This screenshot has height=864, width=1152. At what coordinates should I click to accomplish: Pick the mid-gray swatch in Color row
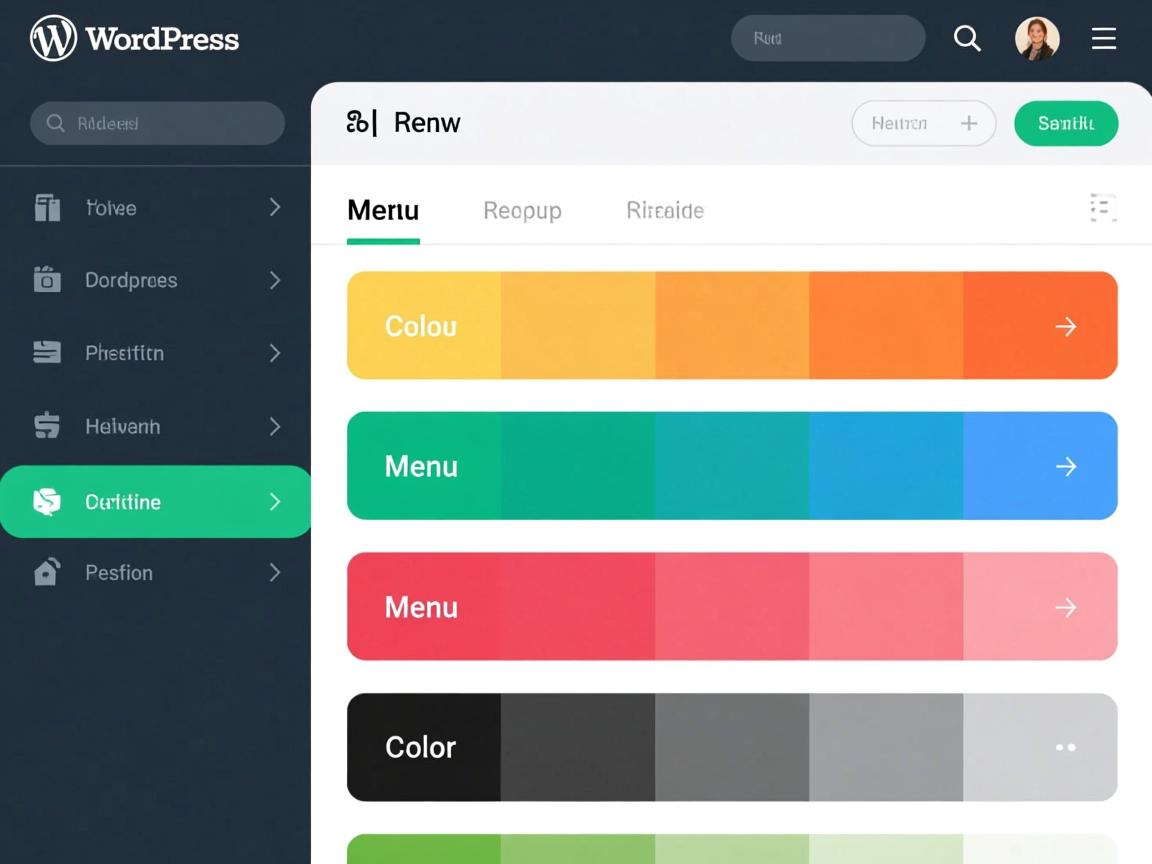point(732,747)
